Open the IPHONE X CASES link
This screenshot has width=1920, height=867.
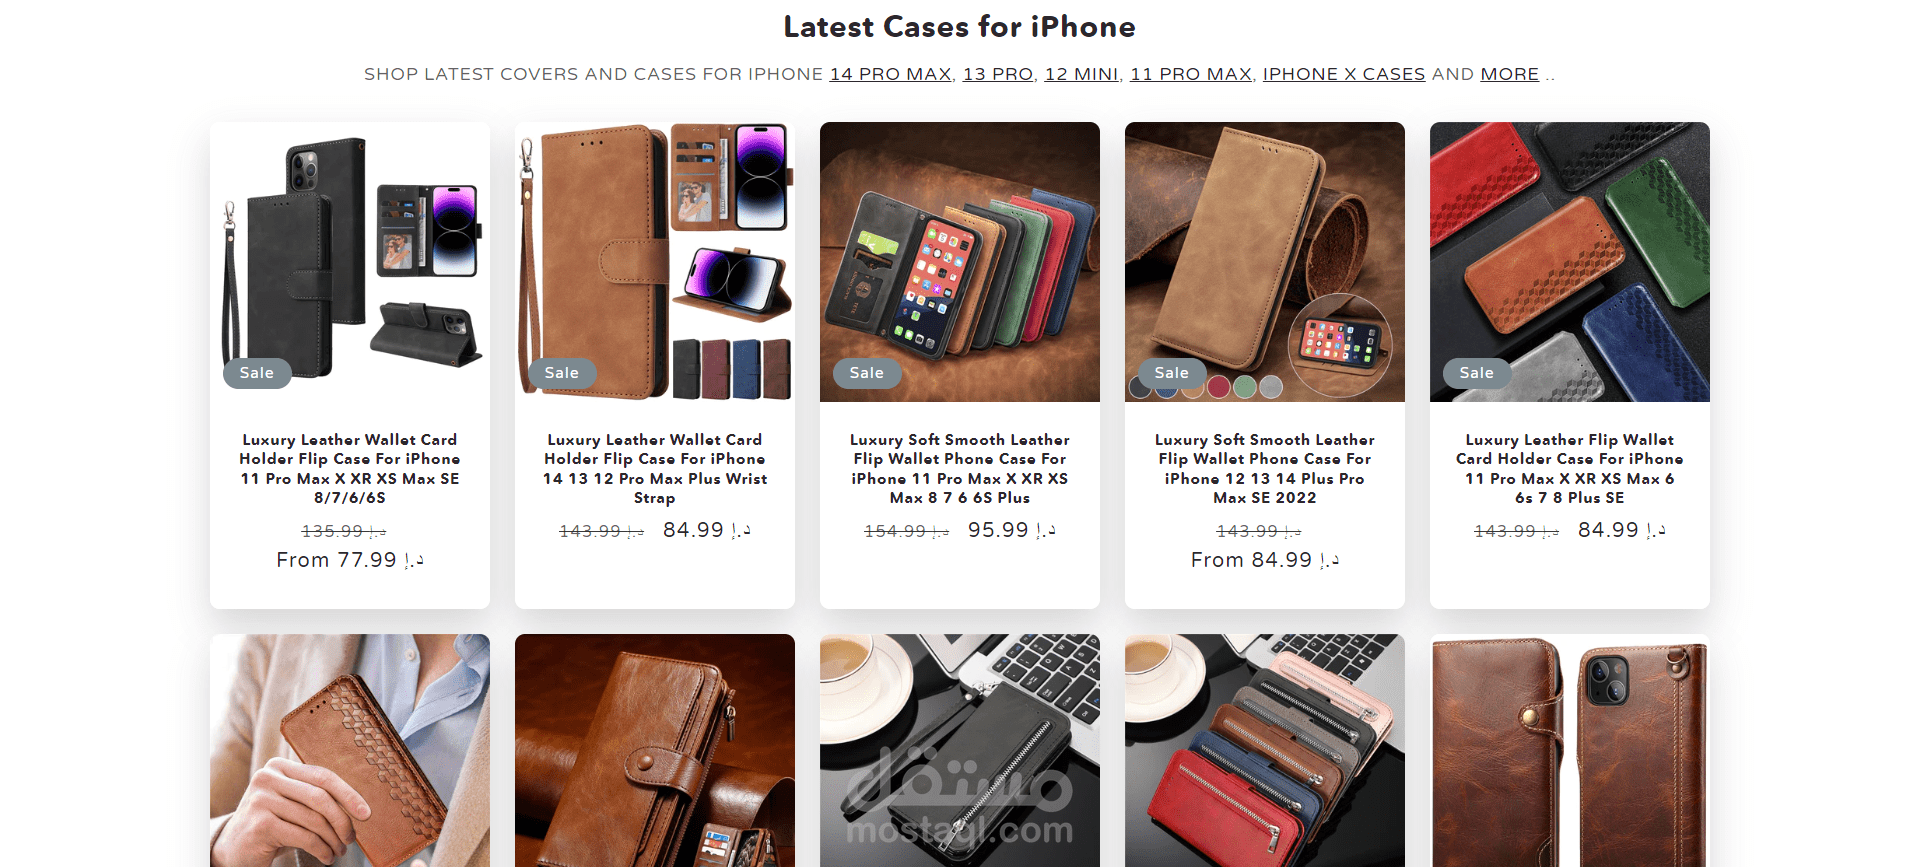pos(1344,74)
